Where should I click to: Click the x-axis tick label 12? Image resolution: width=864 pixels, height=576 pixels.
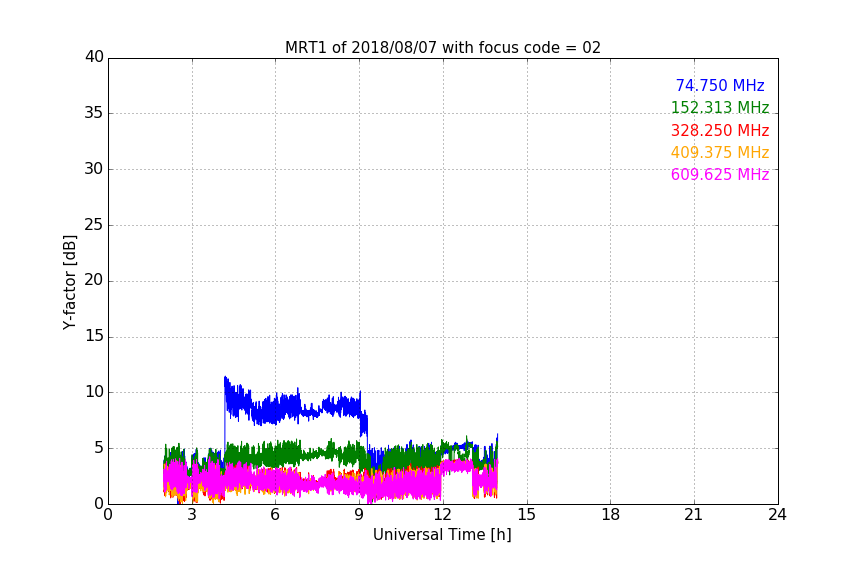pos(442,515)
